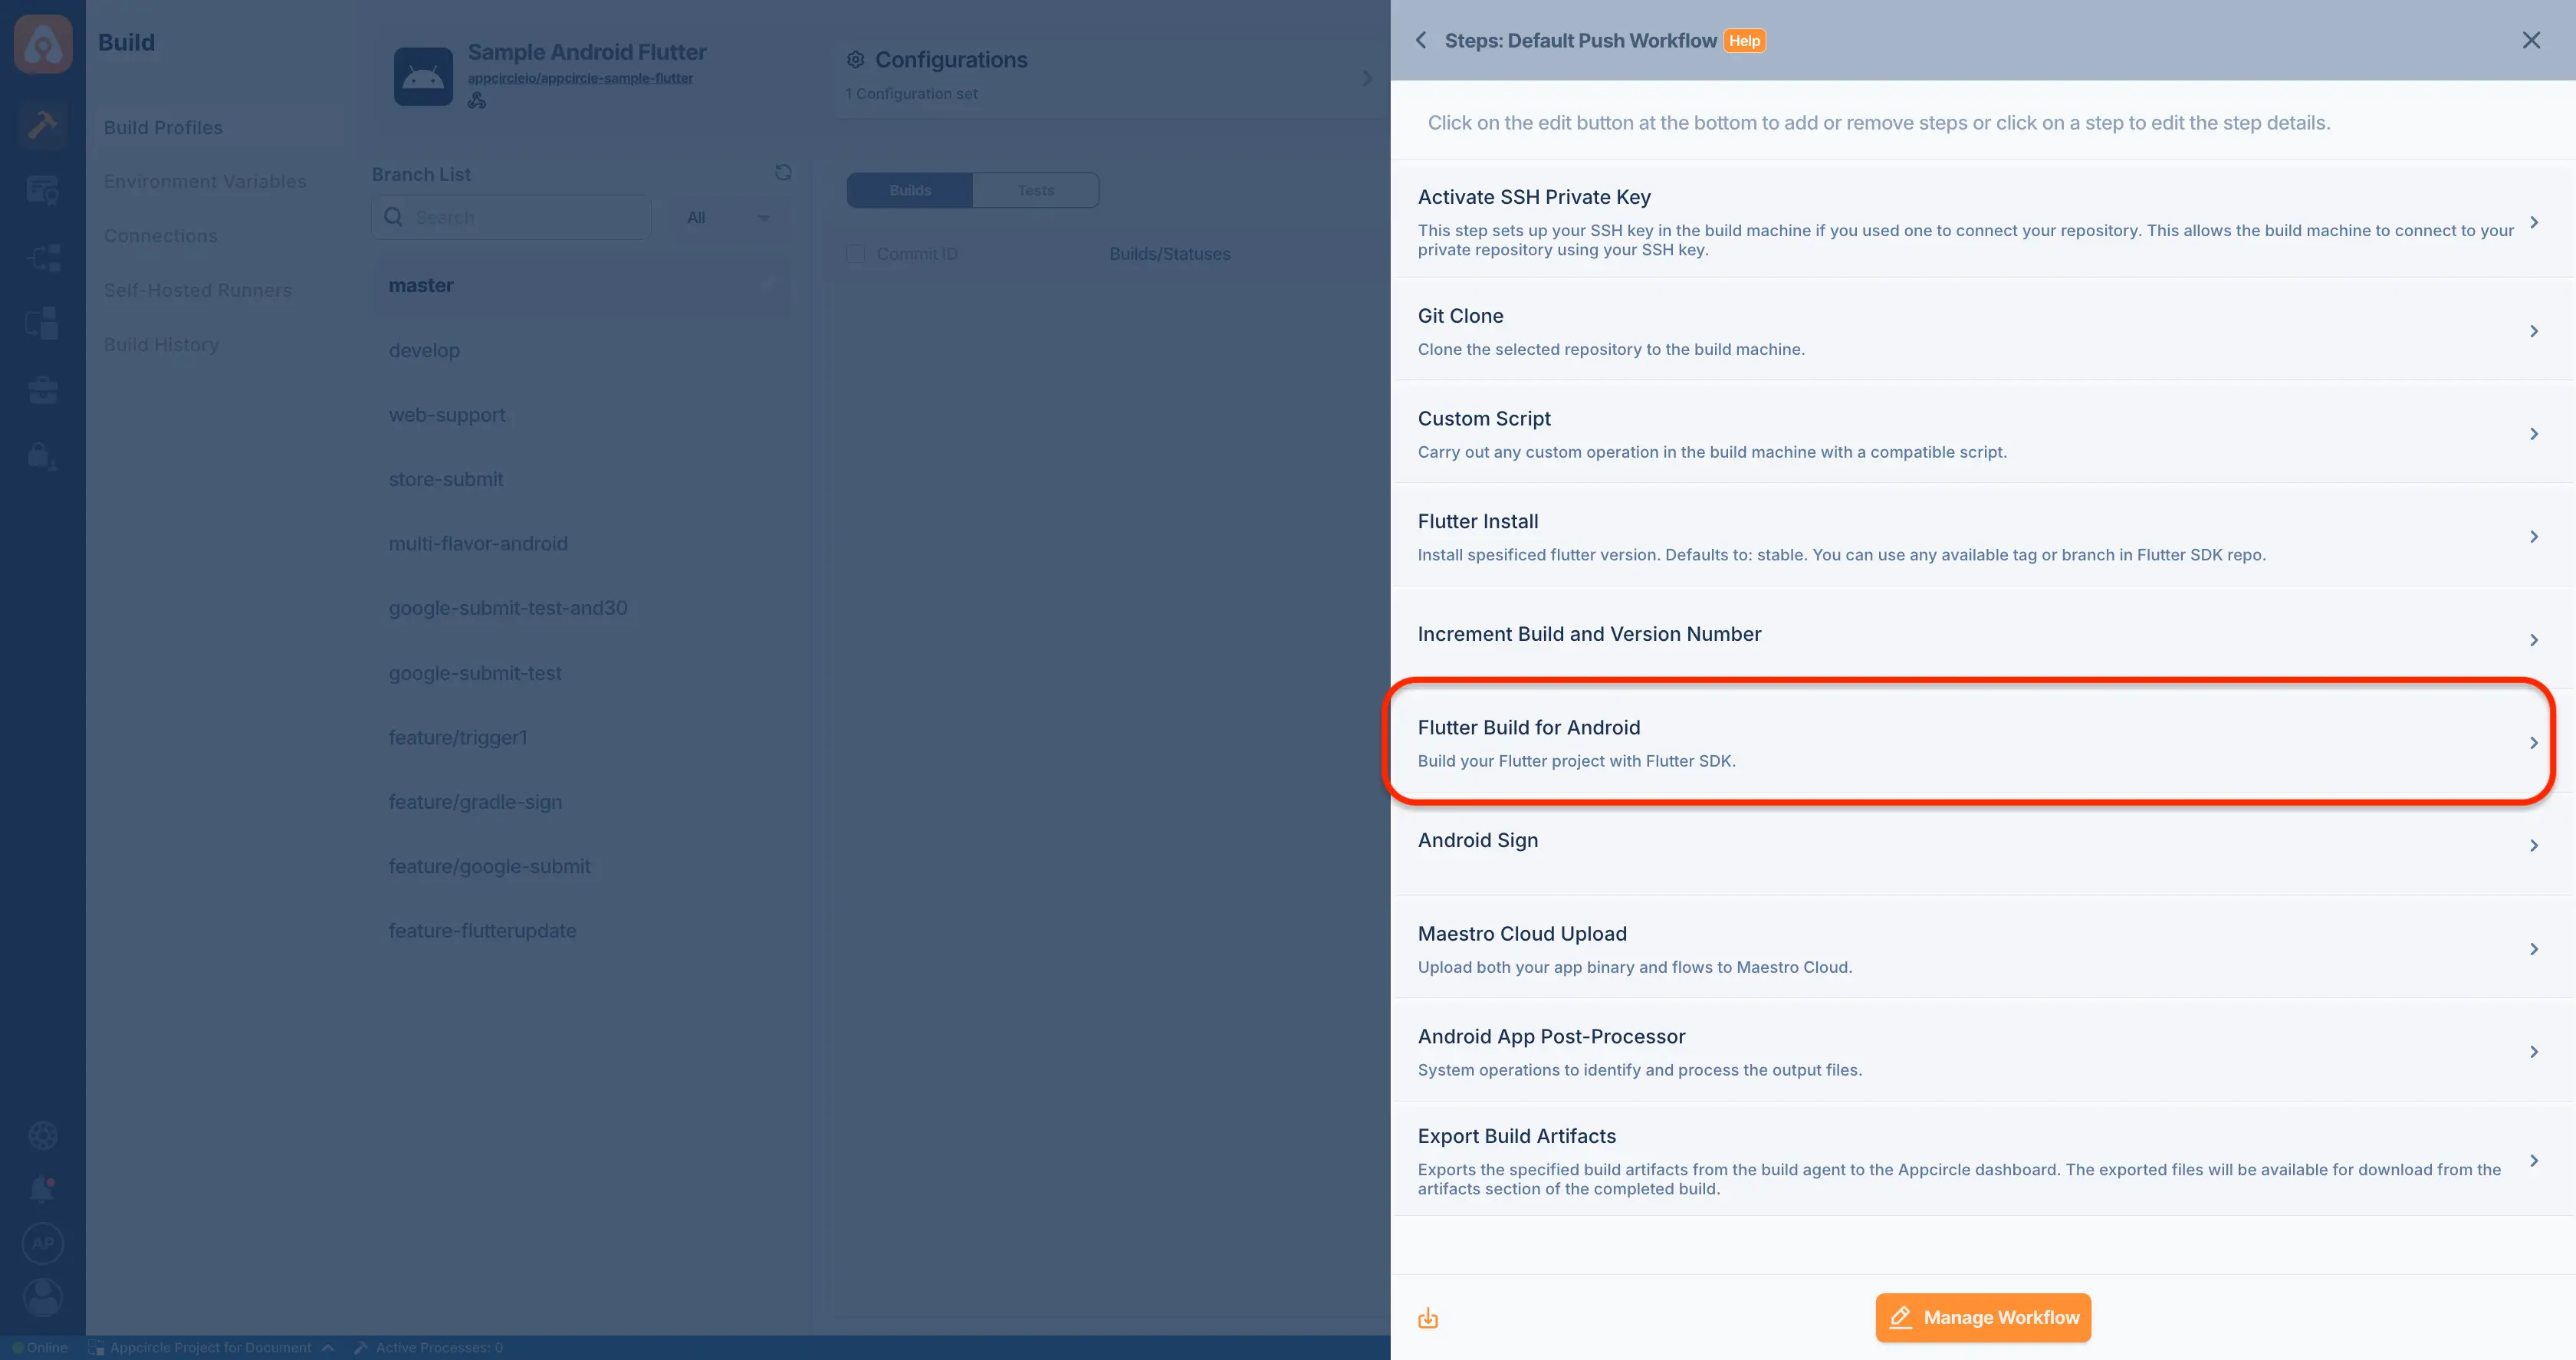Viewport: 2576px width, 1360px height.
Task: Click the search magnifier icon in Branch List
Action: (393, 216)
